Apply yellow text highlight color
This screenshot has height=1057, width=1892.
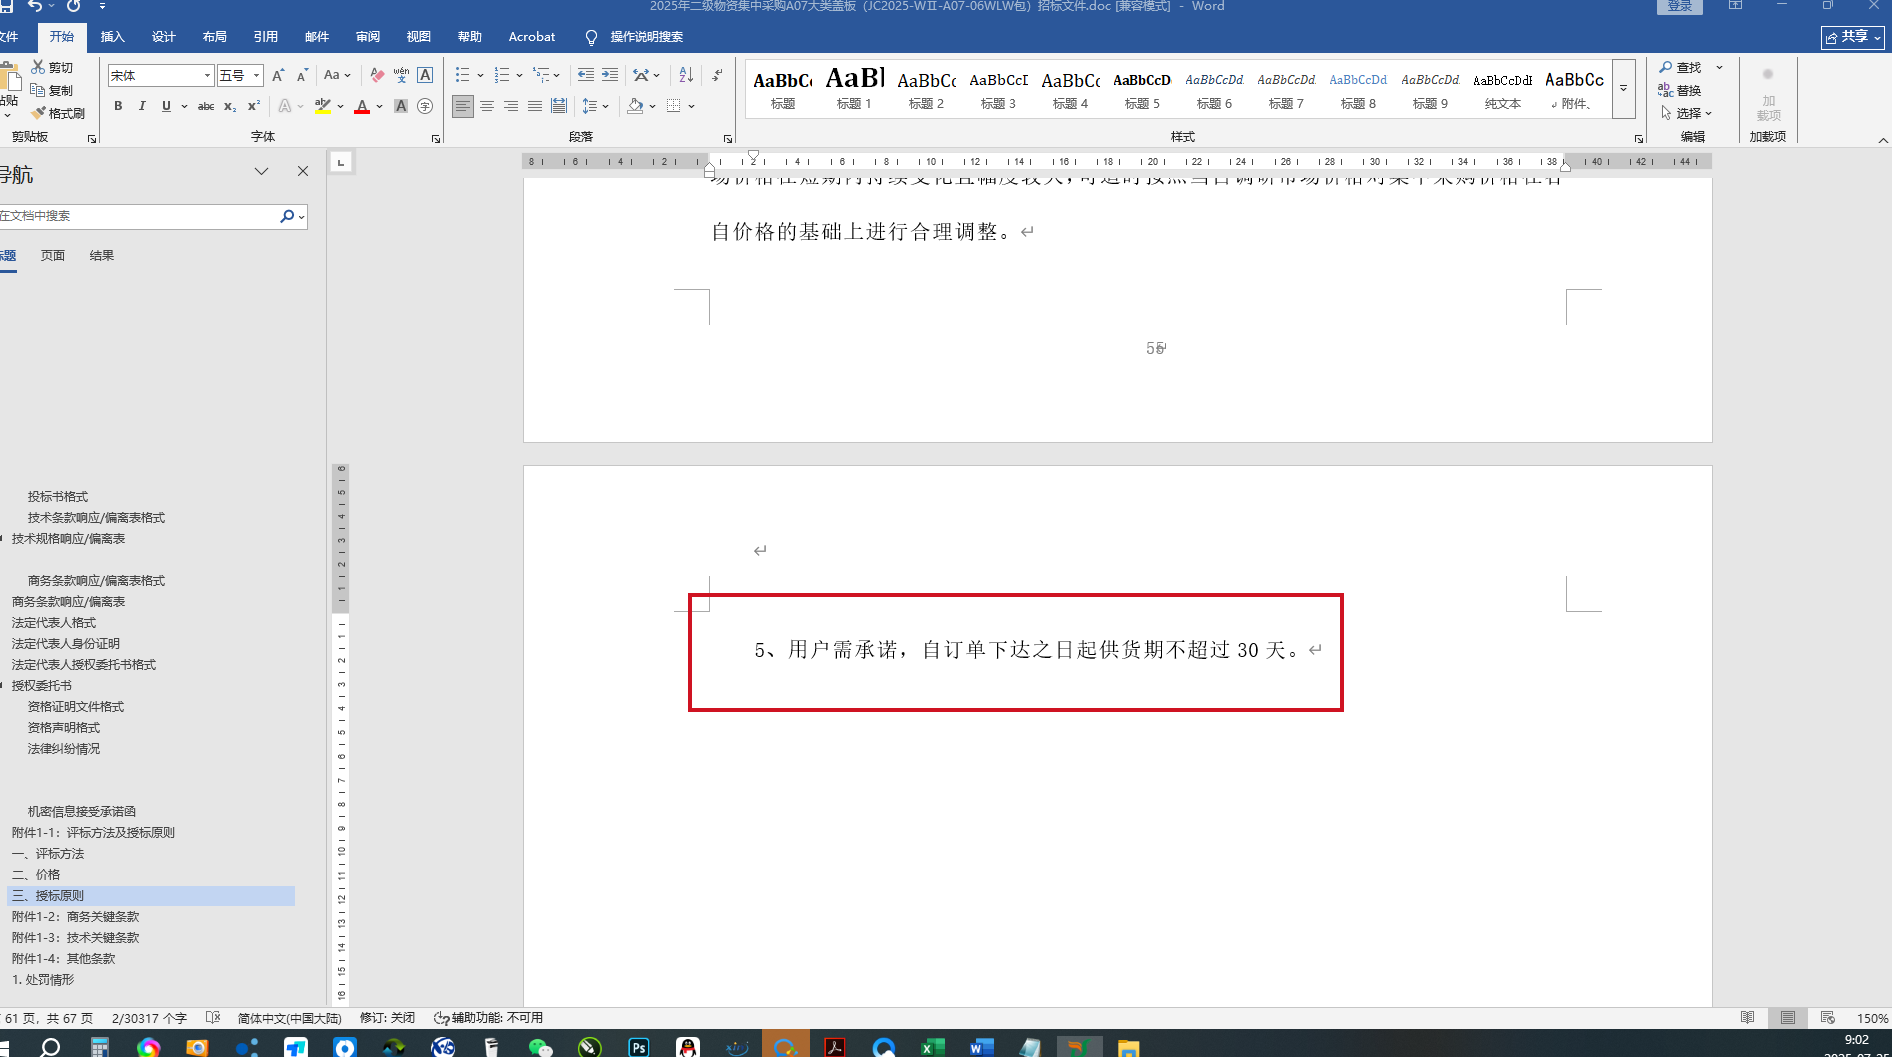(323, 106)
